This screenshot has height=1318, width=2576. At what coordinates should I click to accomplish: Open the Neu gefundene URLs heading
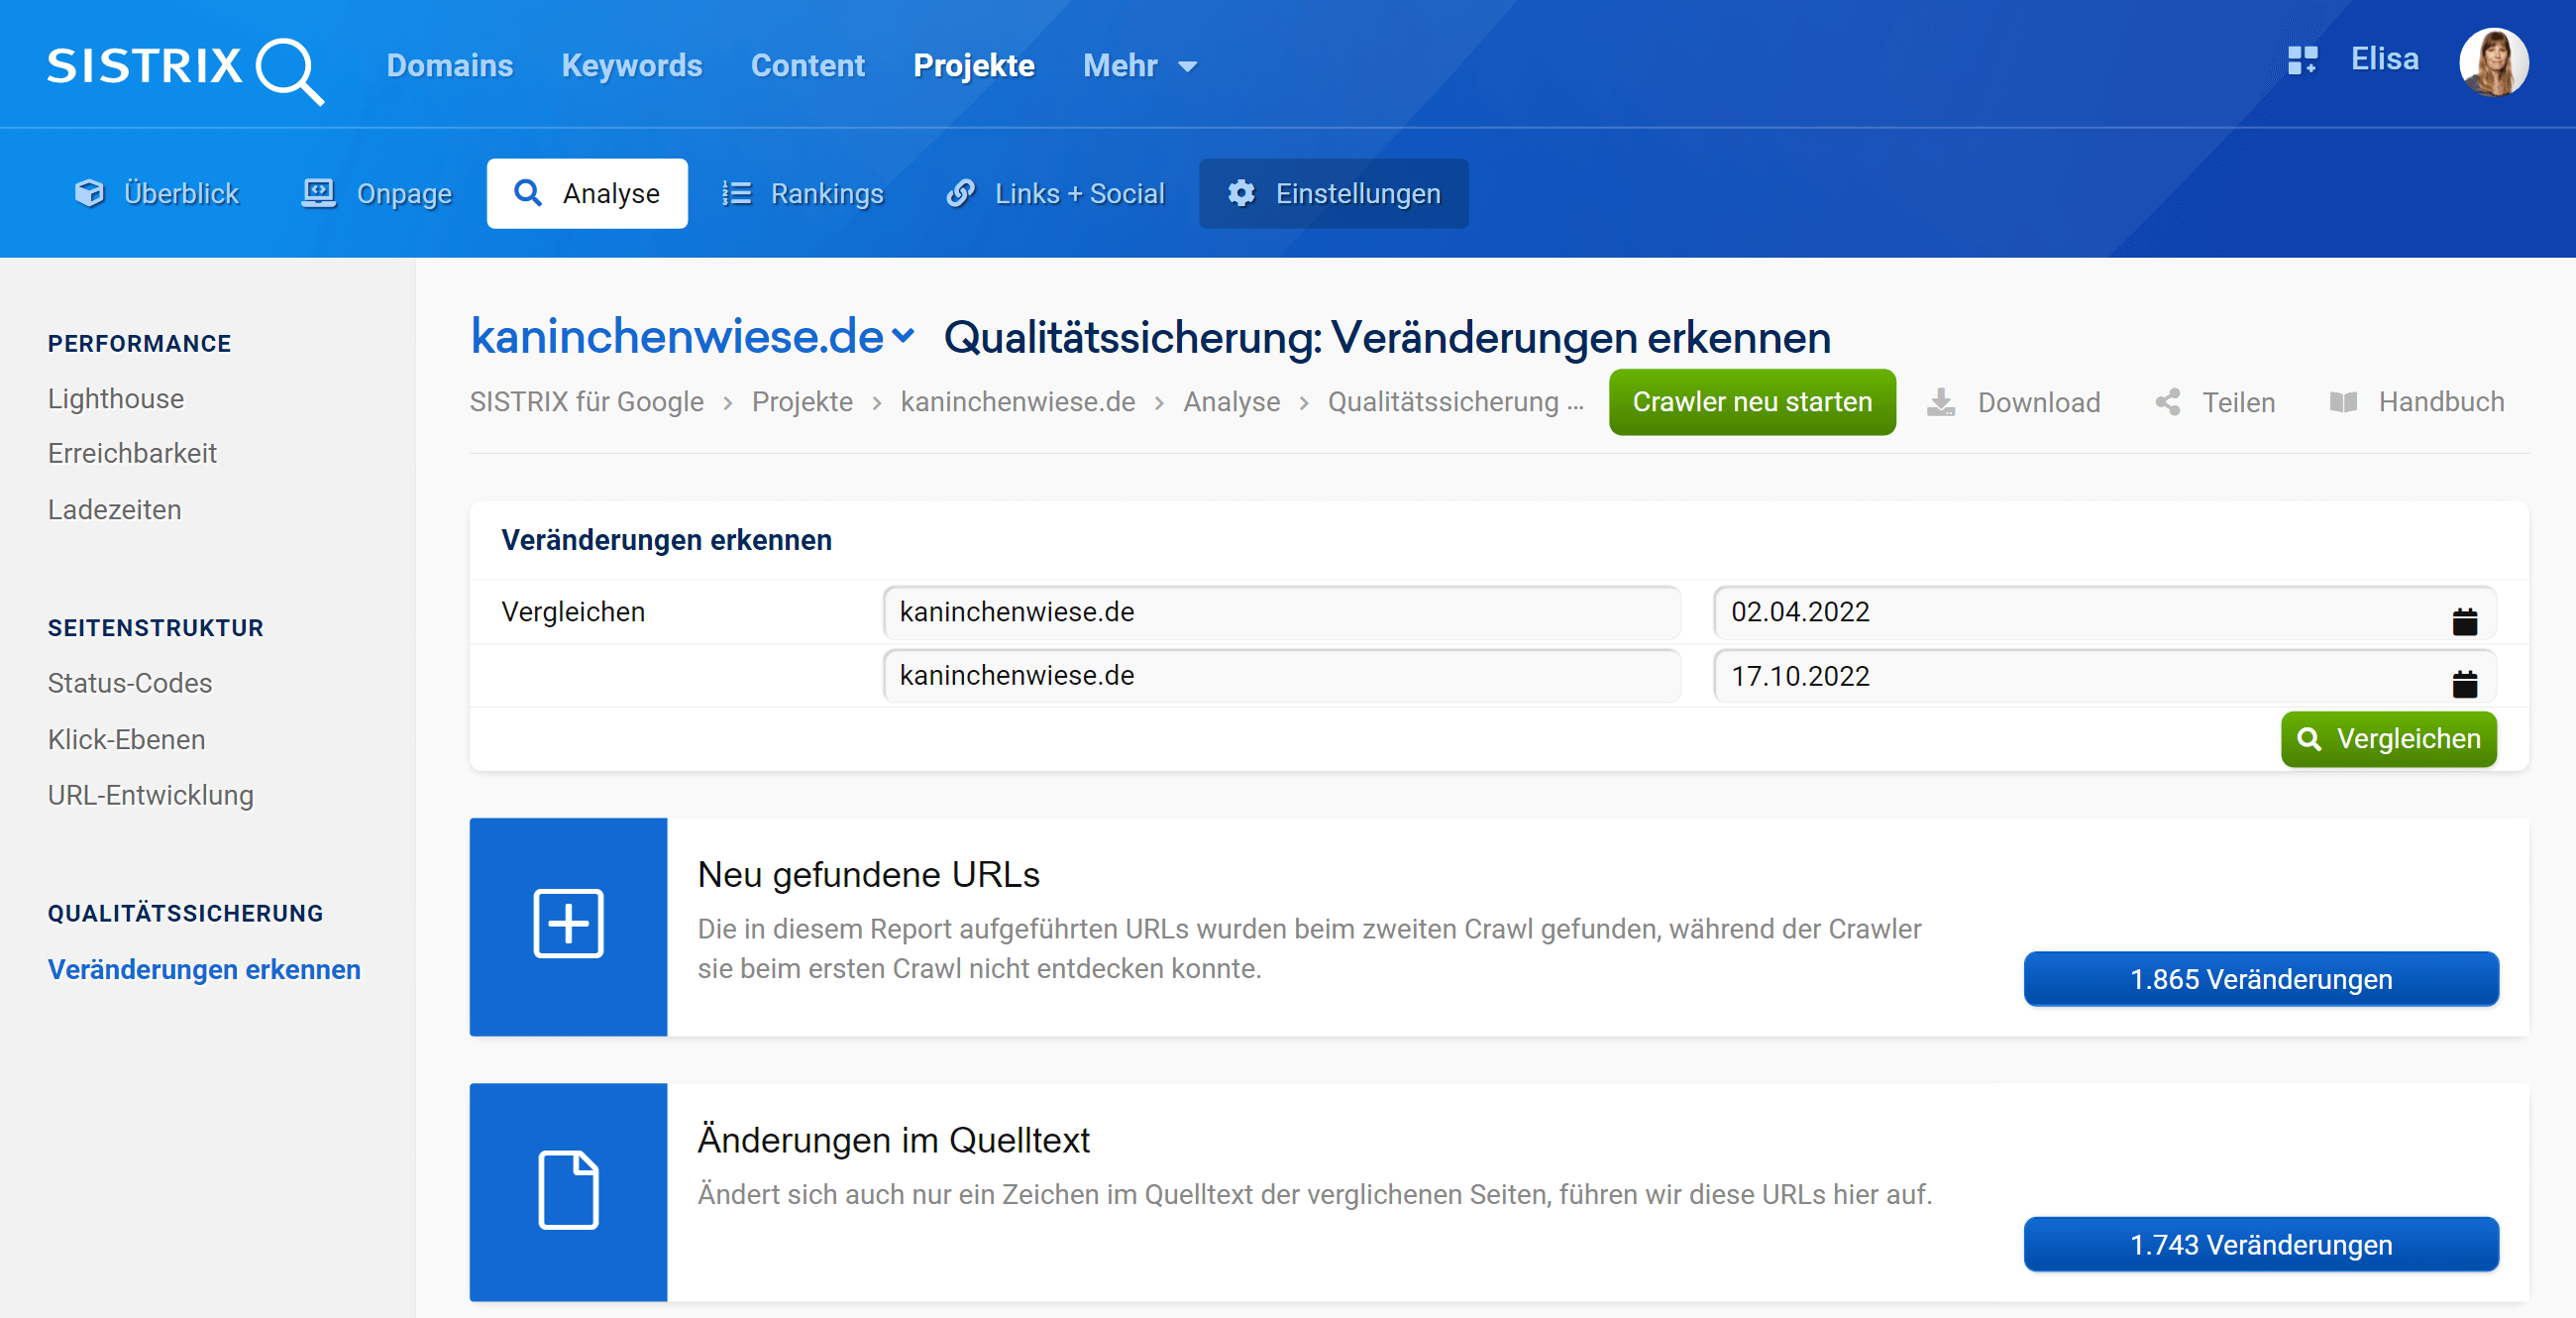868,874
